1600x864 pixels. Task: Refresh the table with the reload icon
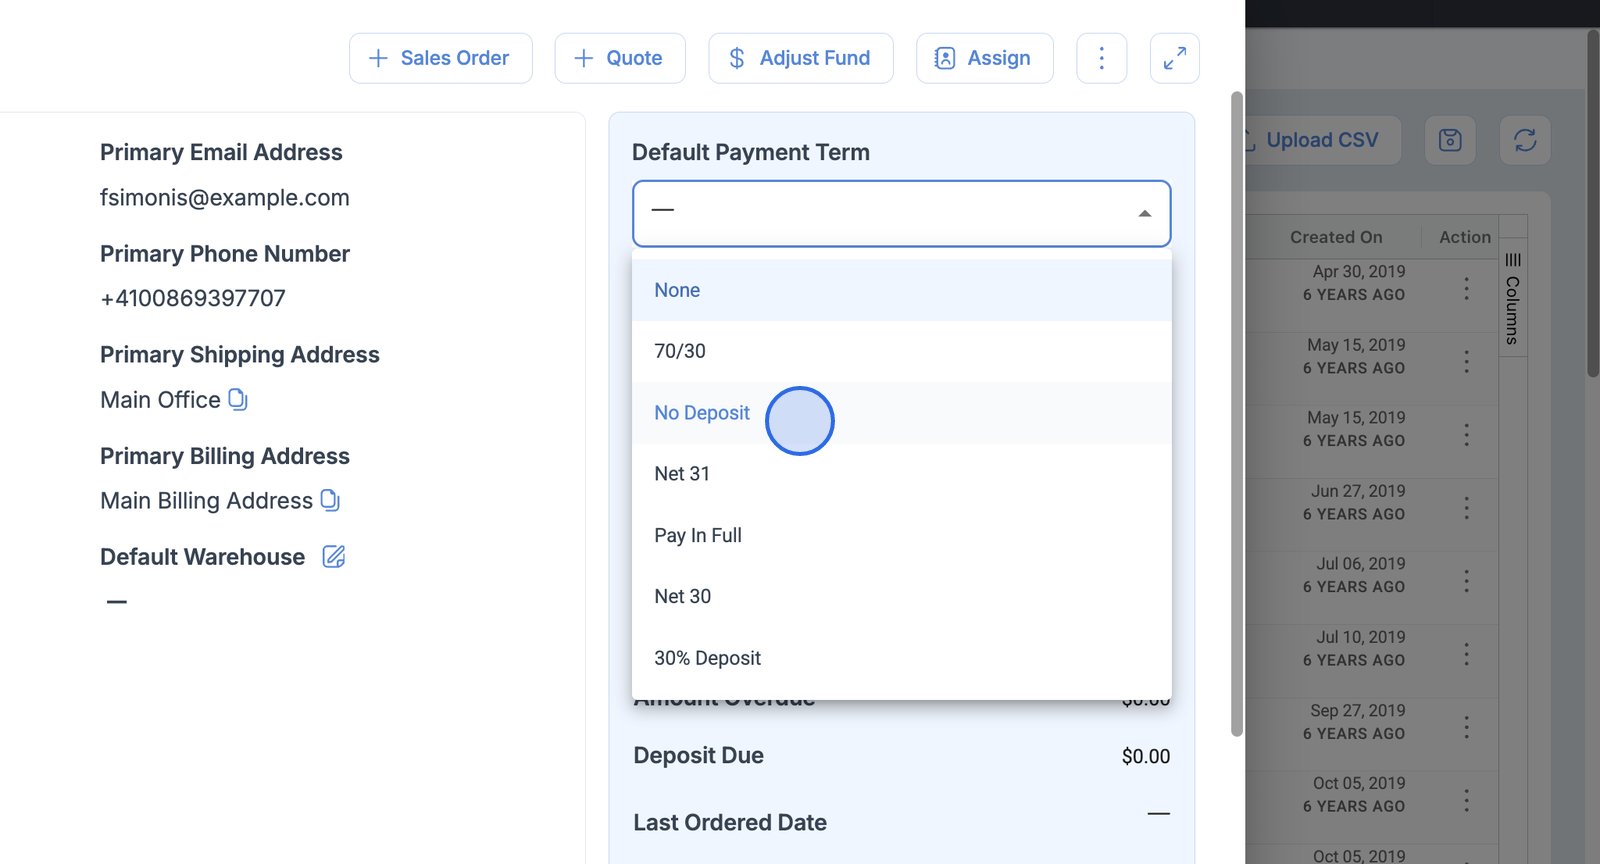point(1524,140)
